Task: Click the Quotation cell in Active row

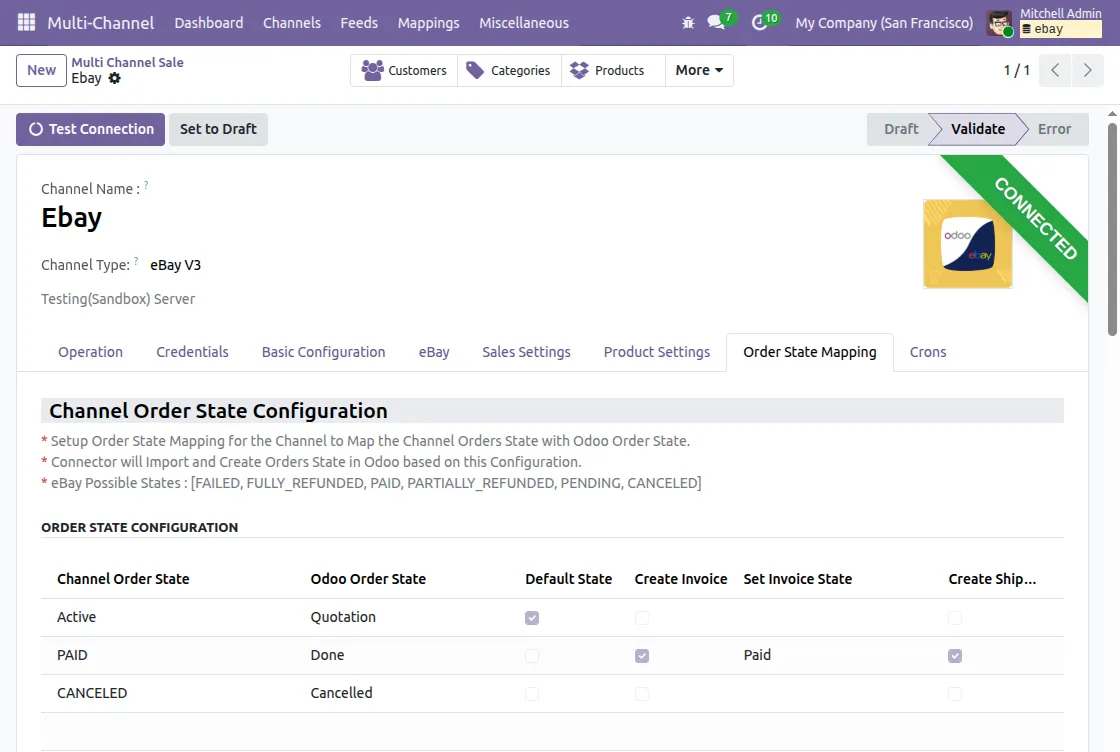Action: [343, 617]
